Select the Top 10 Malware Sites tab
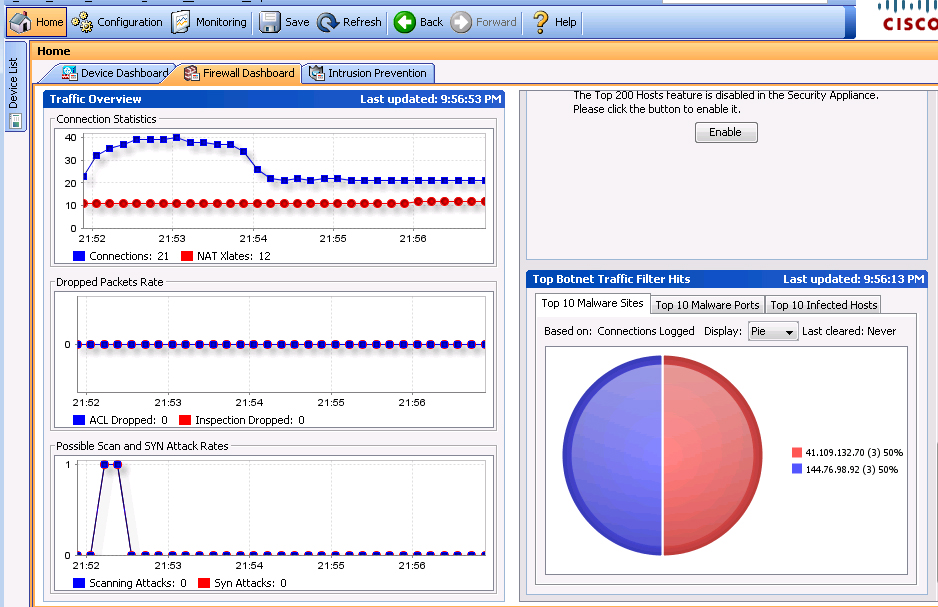 coord(592,304)
